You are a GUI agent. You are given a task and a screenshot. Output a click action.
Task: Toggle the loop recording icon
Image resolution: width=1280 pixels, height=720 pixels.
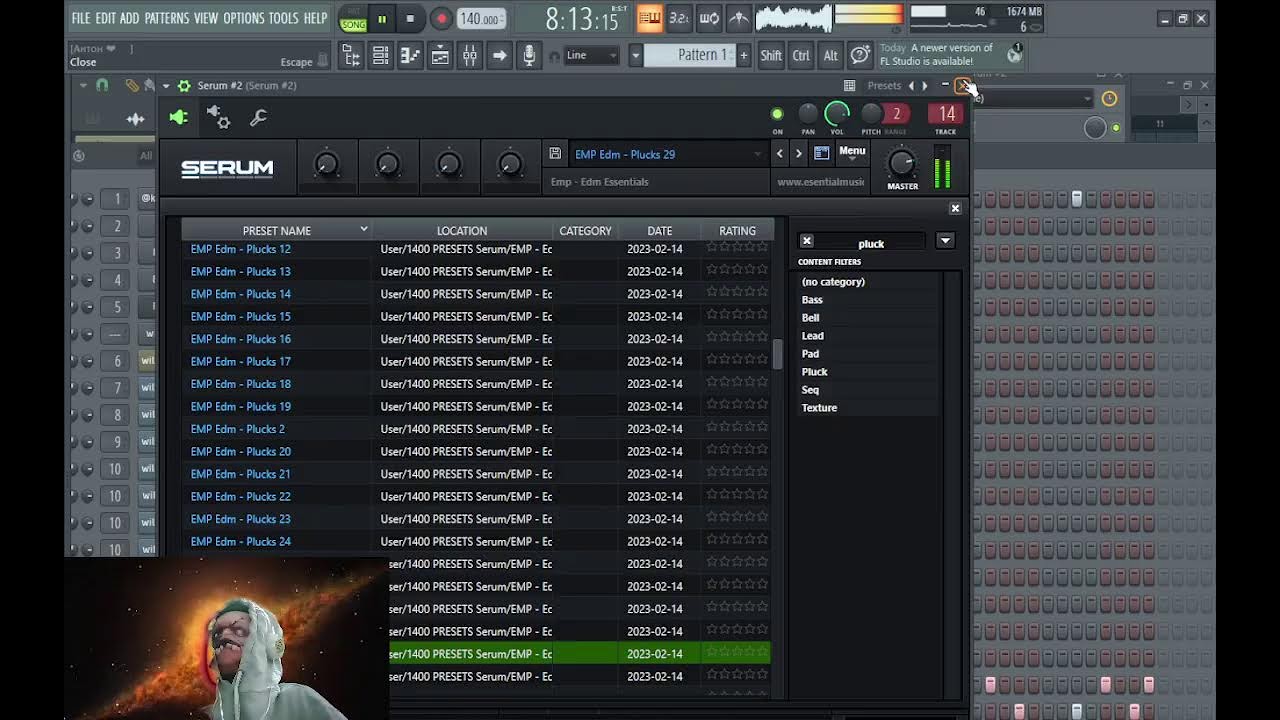click(x=709, y=19)
